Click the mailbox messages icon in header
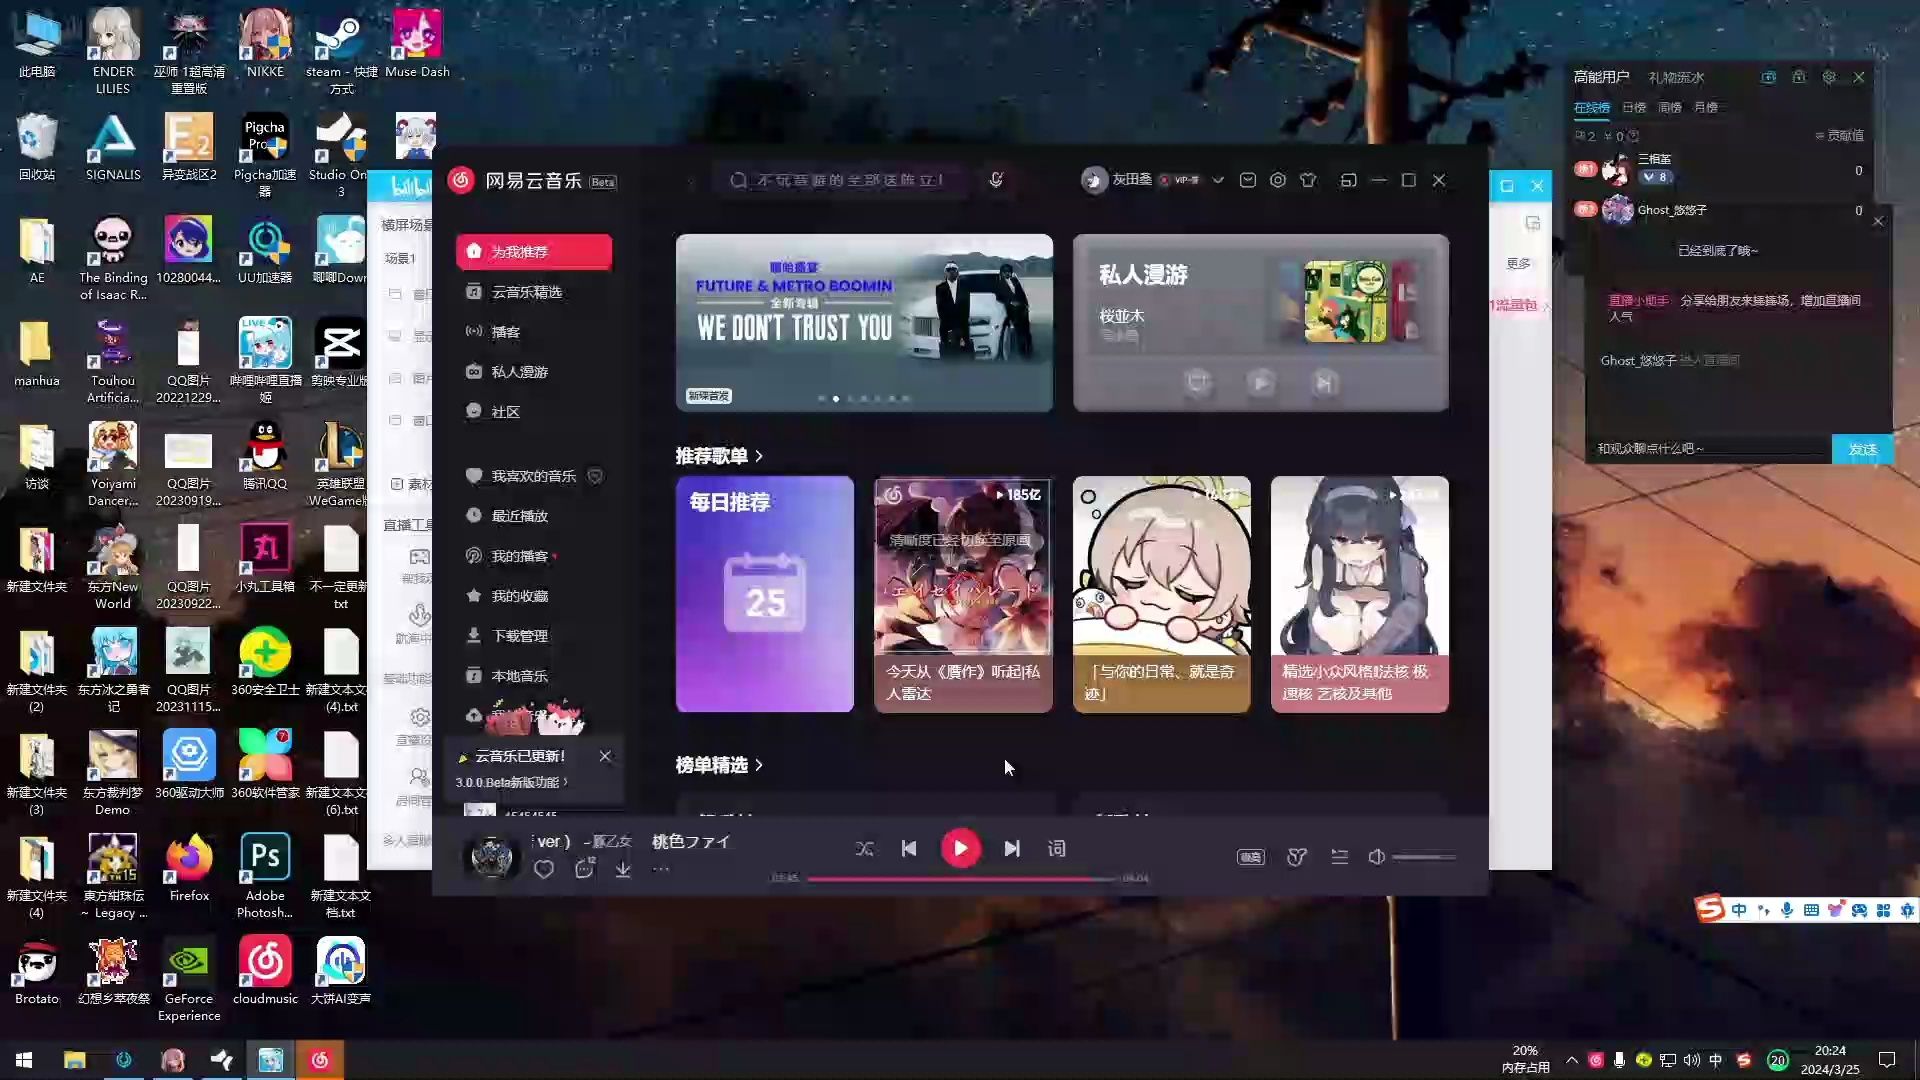The height and width of the screenshot is (1080, 1920). click(1247, 180)
